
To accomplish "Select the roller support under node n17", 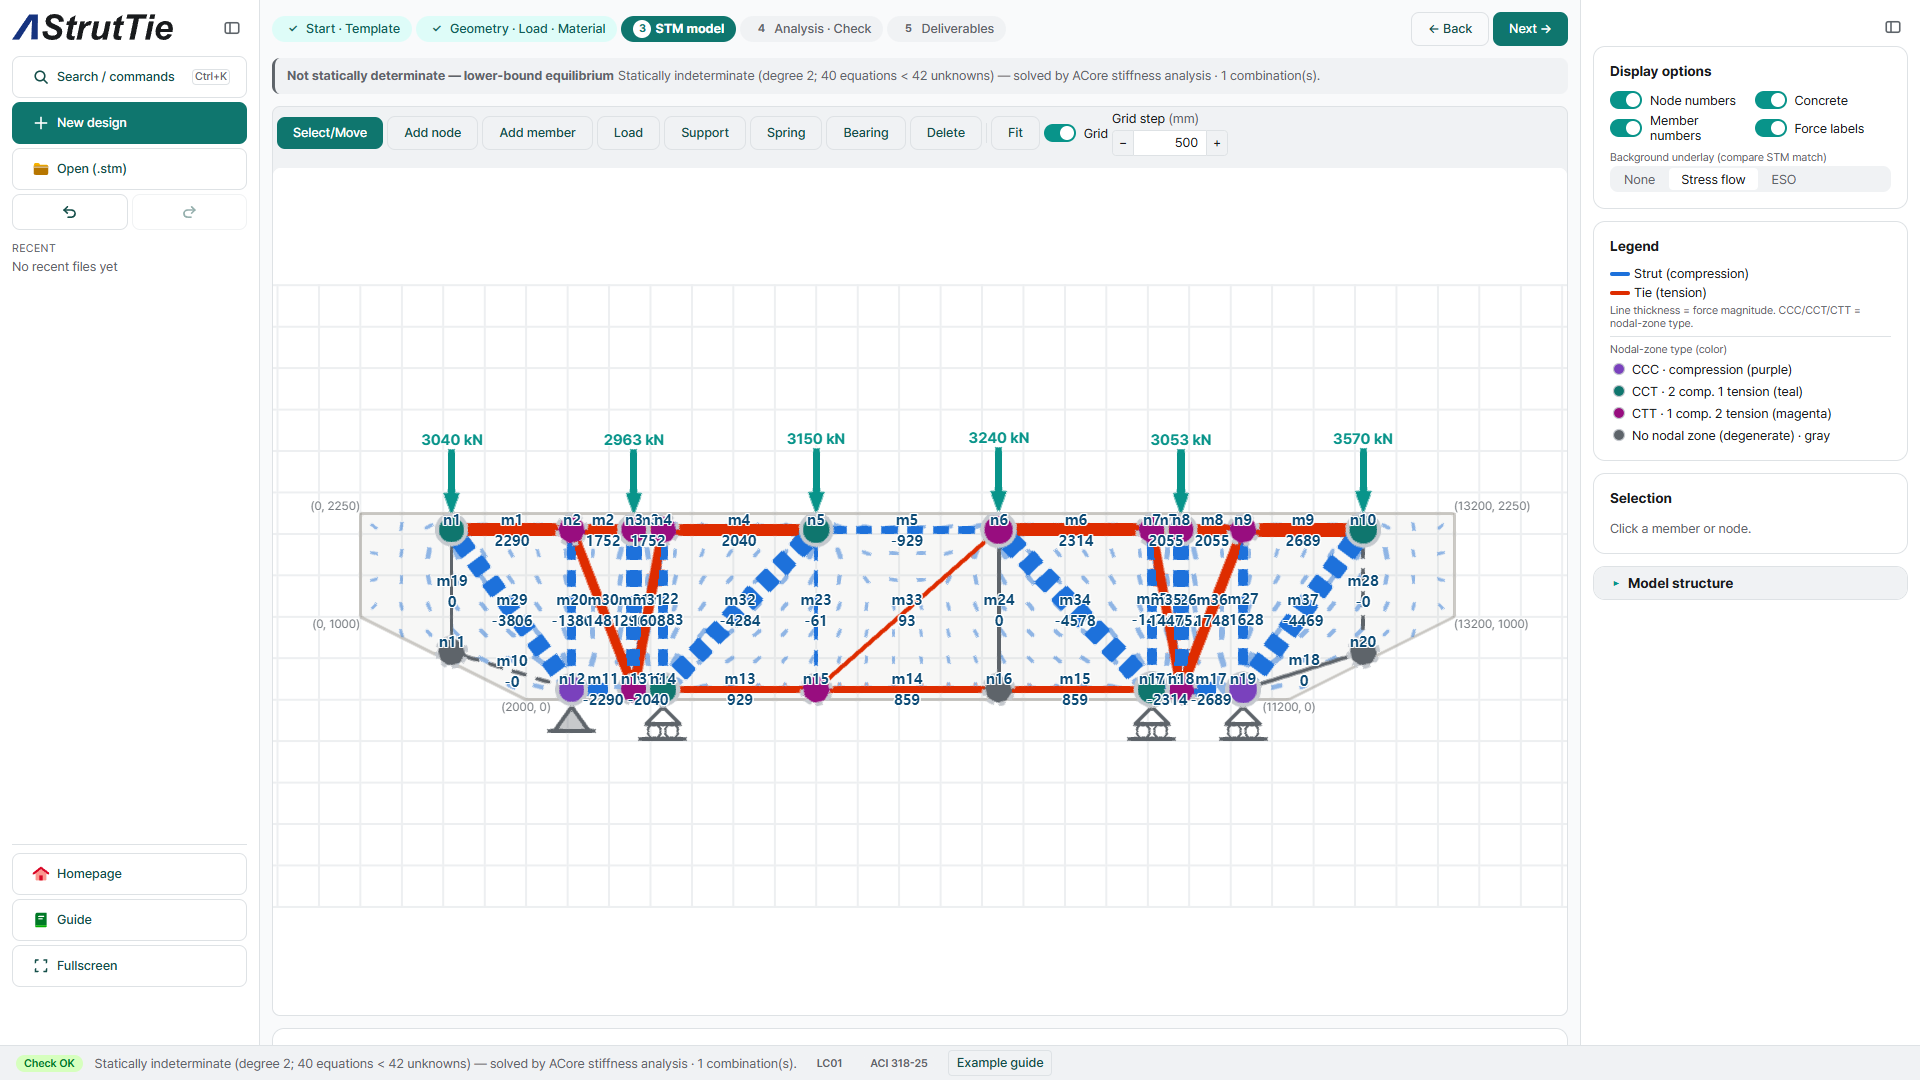I will (1151, 724).
